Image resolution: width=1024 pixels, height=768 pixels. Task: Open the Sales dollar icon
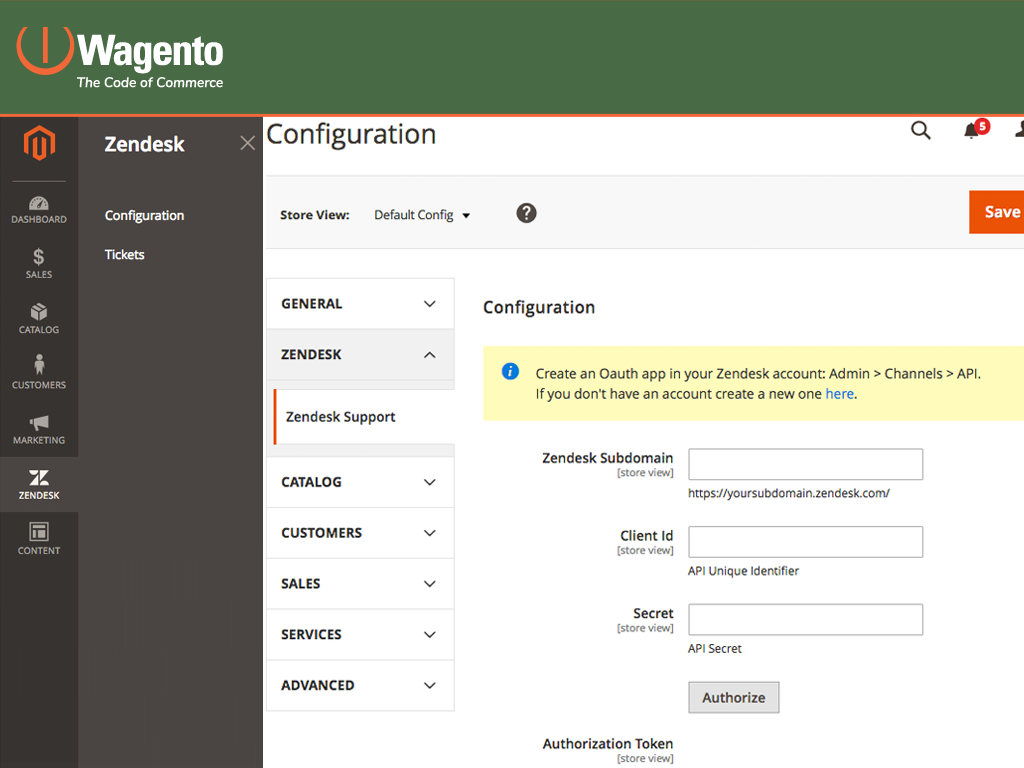(x=39, y=264)
